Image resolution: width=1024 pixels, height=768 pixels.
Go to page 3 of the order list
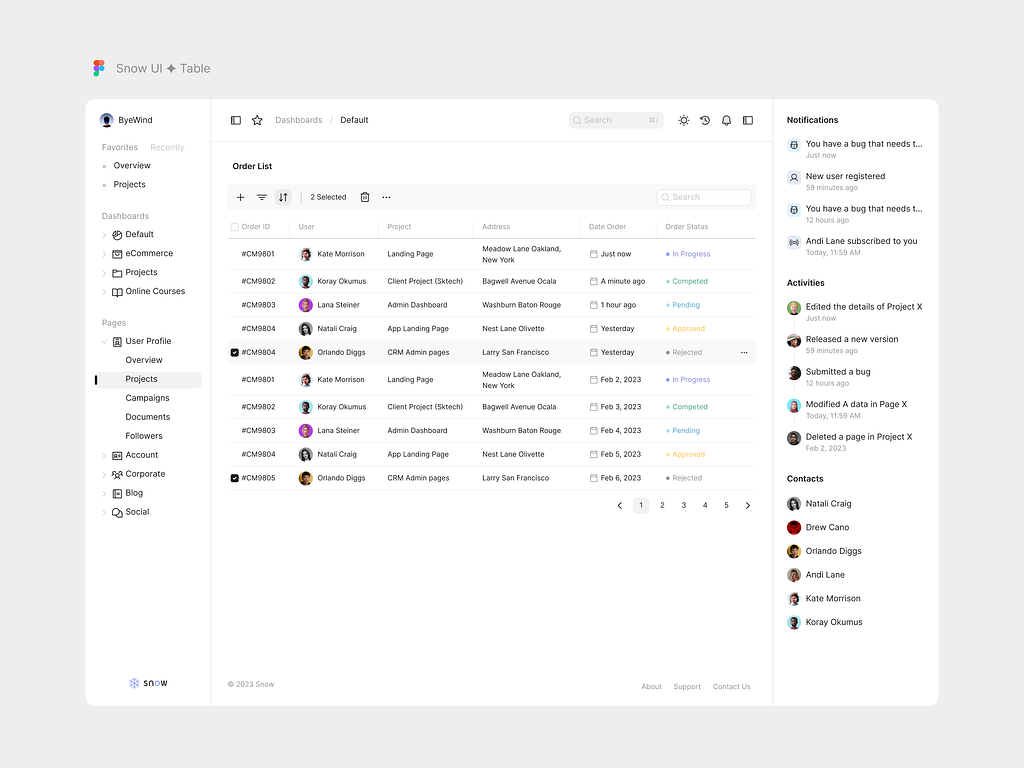(x=683, y=505)
